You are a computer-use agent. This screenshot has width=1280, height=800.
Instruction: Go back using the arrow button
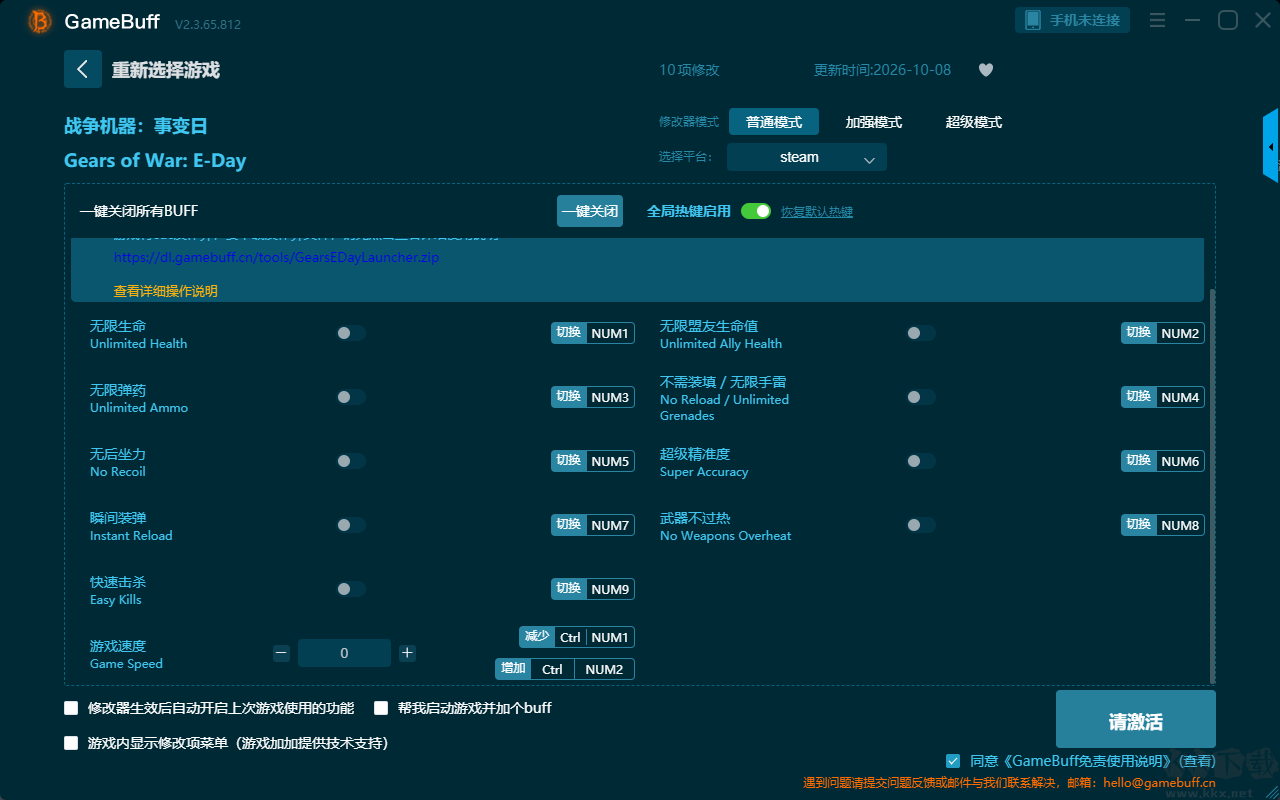(x=83, y=69)
